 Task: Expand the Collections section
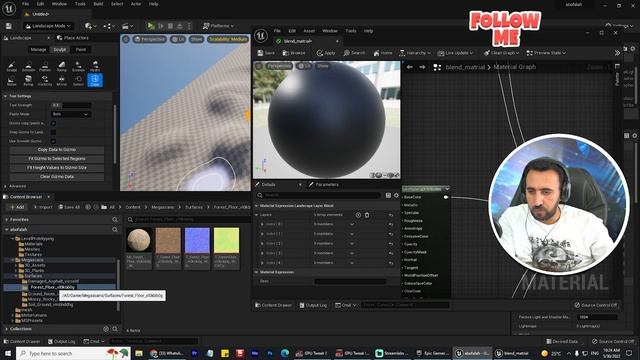pyautogui.click(x=7, y=329)
